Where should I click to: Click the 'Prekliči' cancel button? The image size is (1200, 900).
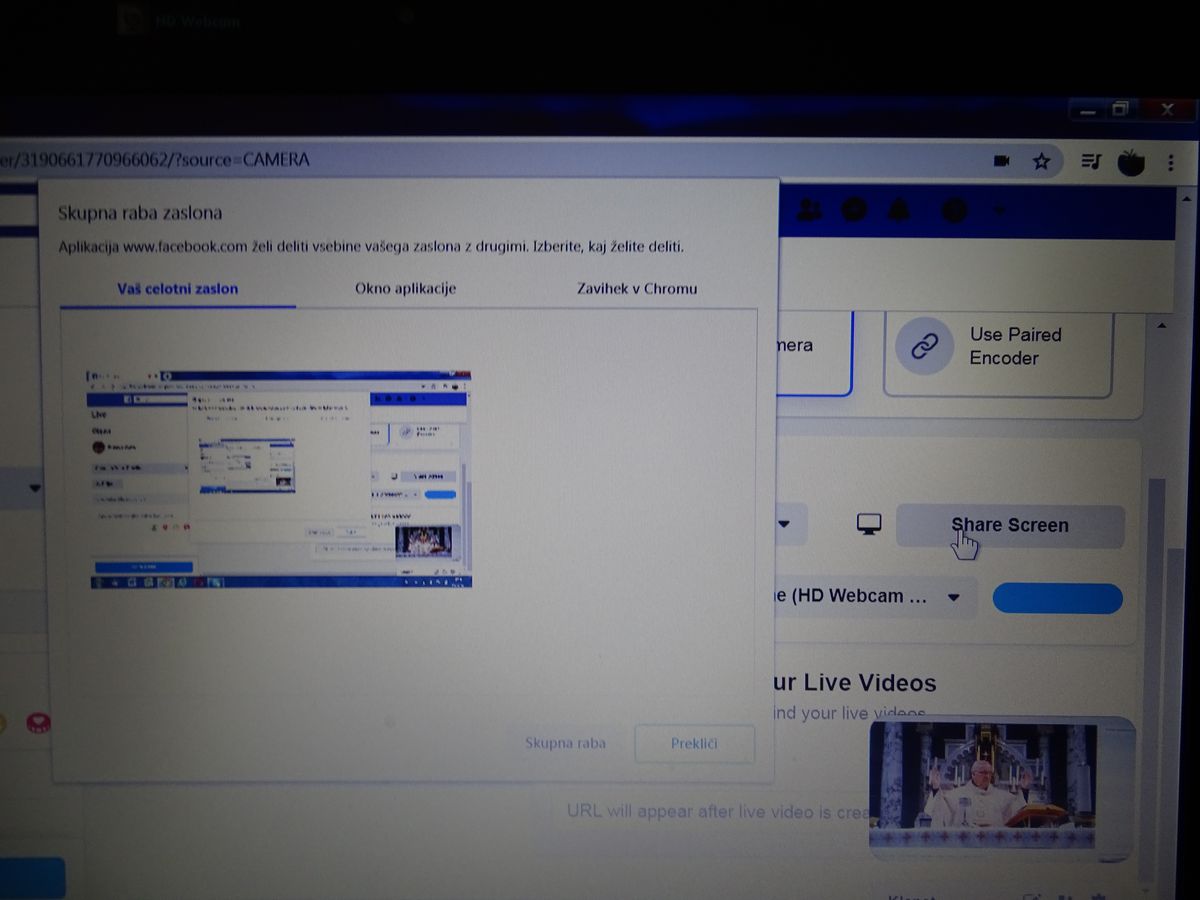pos(694,743)
